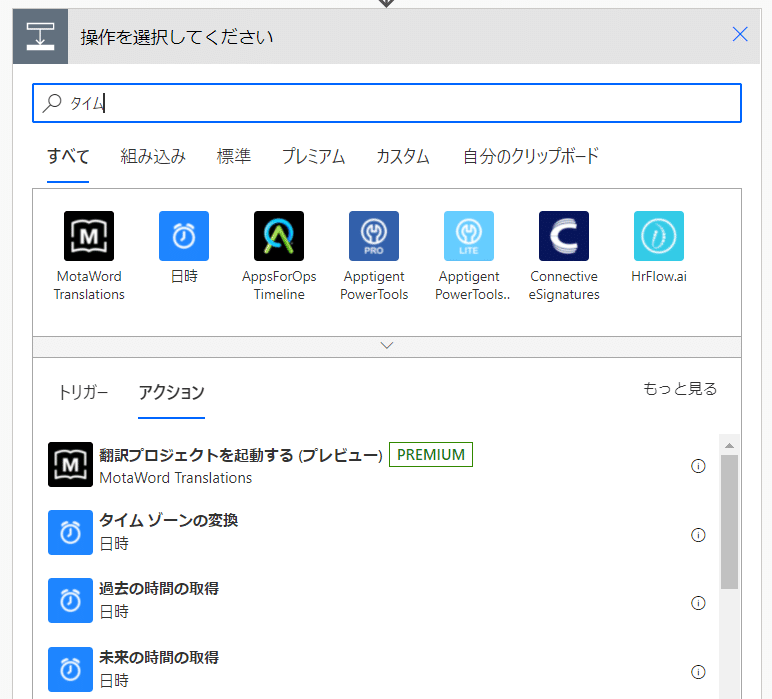This screenshot has height=699, width=772.
Task: Choose the Apptigent PowerTools LITE connector
Action: point(469,236)
